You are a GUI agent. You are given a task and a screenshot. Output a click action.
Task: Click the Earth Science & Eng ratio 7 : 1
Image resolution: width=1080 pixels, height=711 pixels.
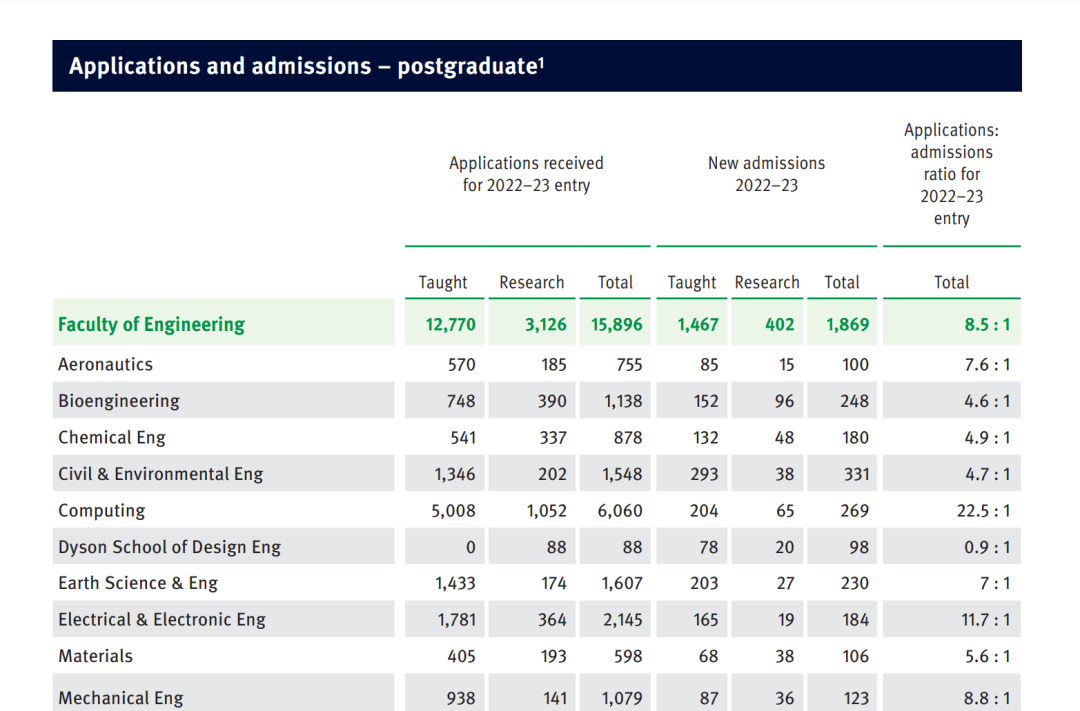(995, 584)
